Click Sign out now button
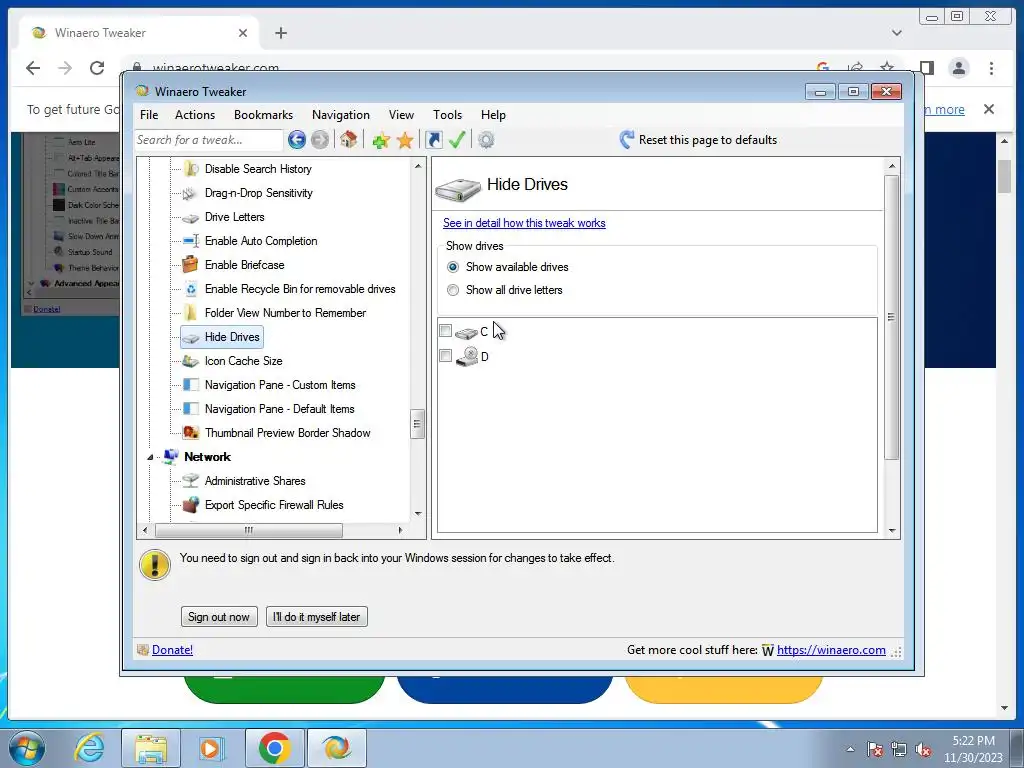1024x768 pixels. tap(219, 616)
